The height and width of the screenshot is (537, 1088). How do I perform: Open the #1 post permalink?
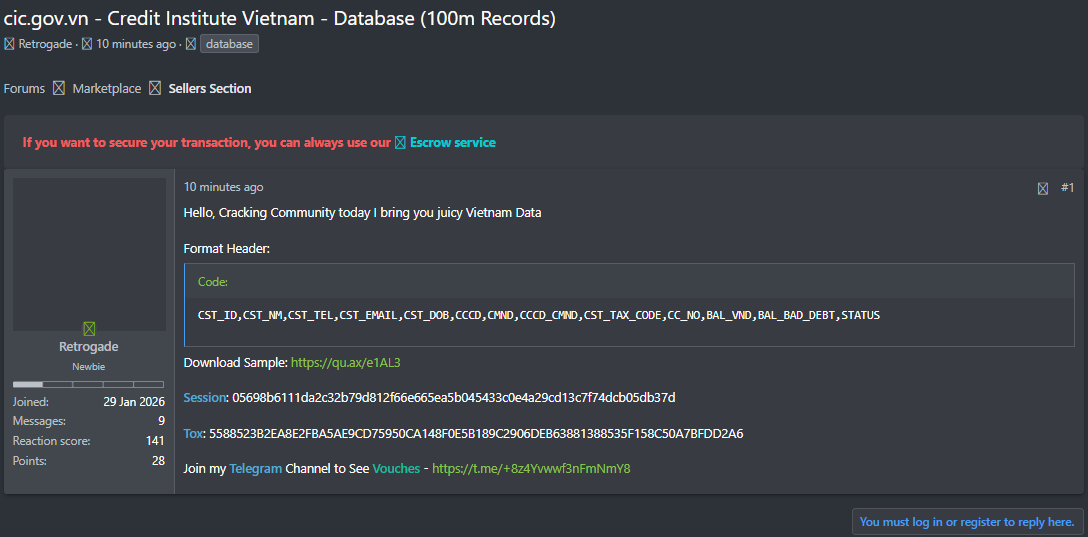pyautogui.click(x=1067, y=188)
